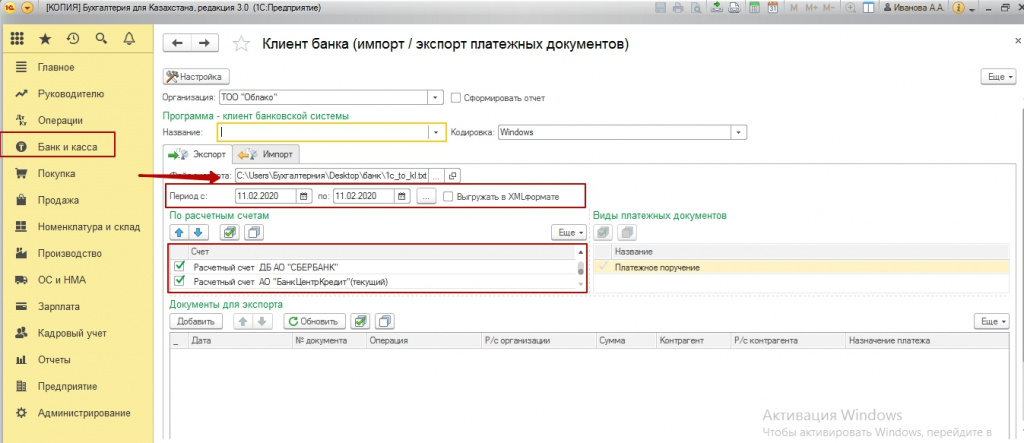This screenshot has width=1024, height=443.
Task: Click user name Иванова А.А.
Action: 914,8
